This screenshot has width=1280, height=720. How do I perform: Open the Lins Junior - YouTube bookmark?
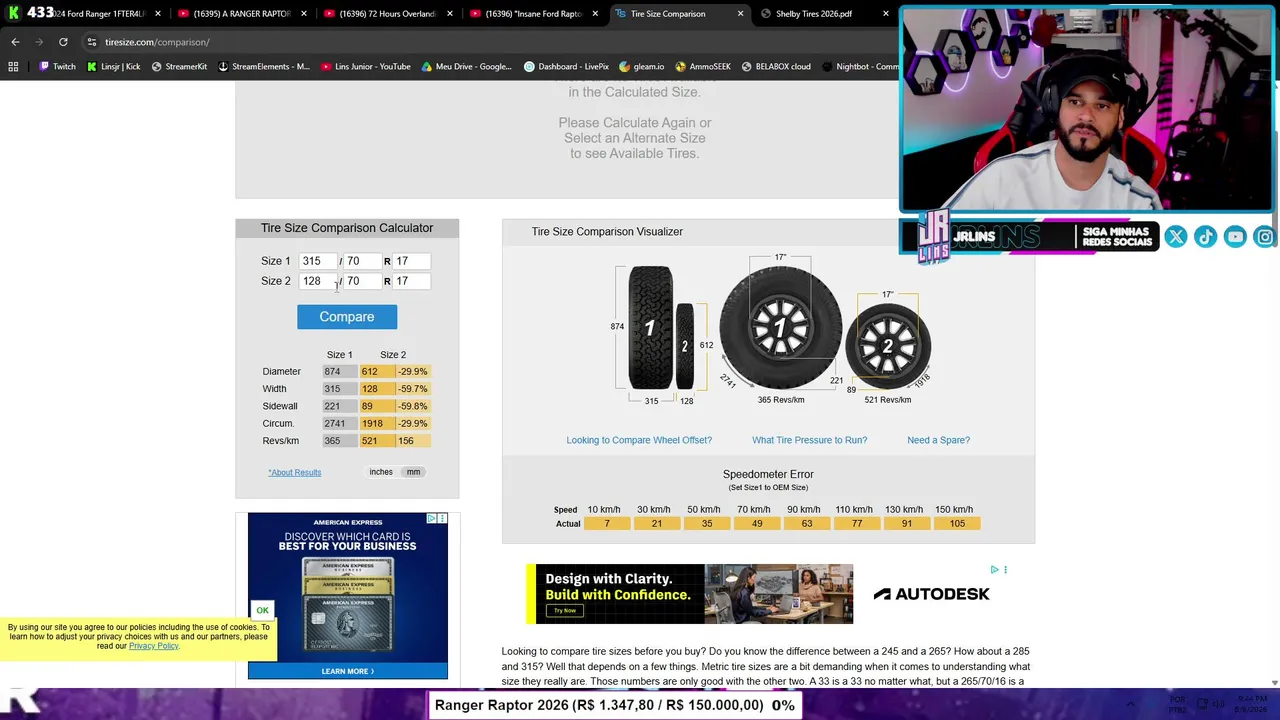click(x=366, y=67)
